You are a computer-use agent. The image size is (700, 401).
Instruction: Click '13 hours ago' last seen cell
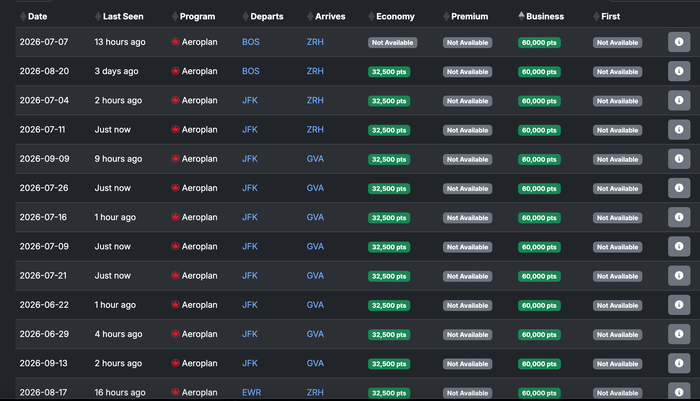[x=120, y=42]
